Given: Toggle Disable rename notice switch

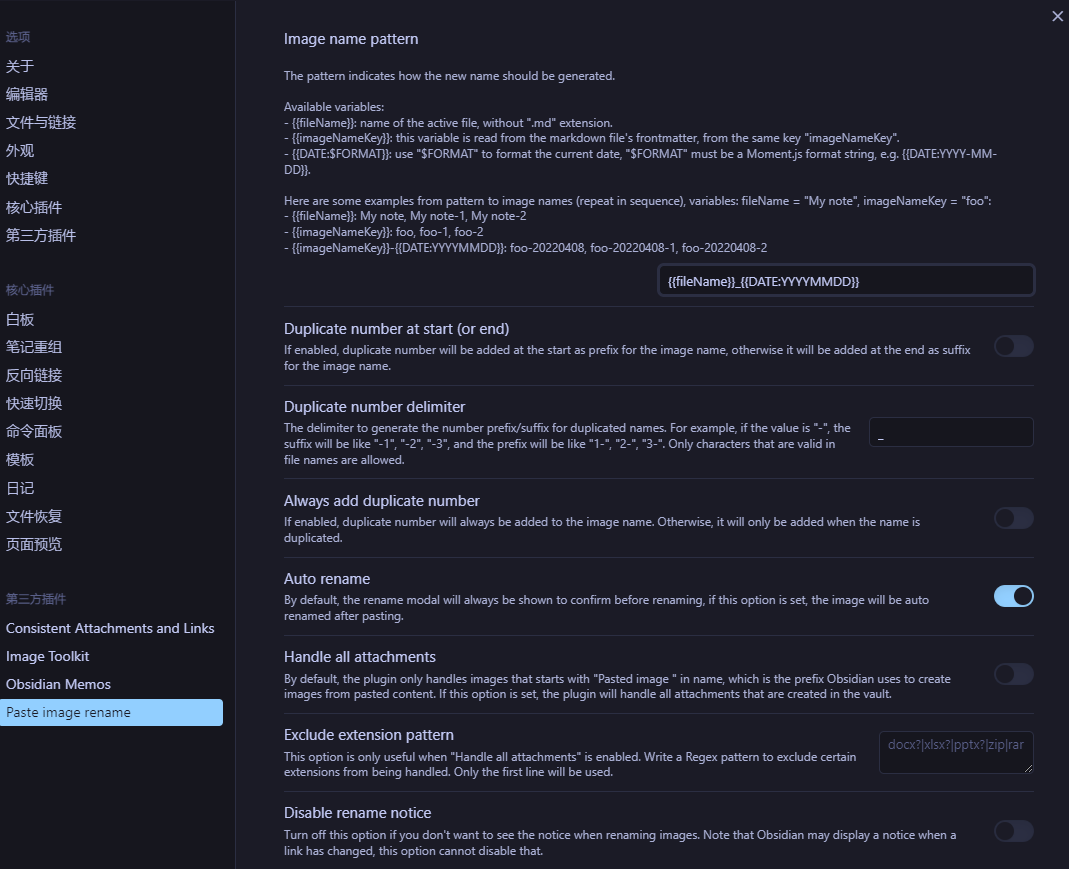Looking at the screenshot, I should click(x=1013, y=831).
